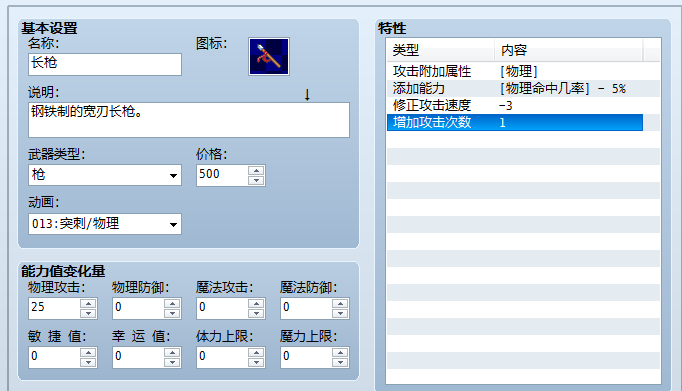Click the 魔法防御 value field
The width and height of the screenshot is (682, 391).
point(306,308)
